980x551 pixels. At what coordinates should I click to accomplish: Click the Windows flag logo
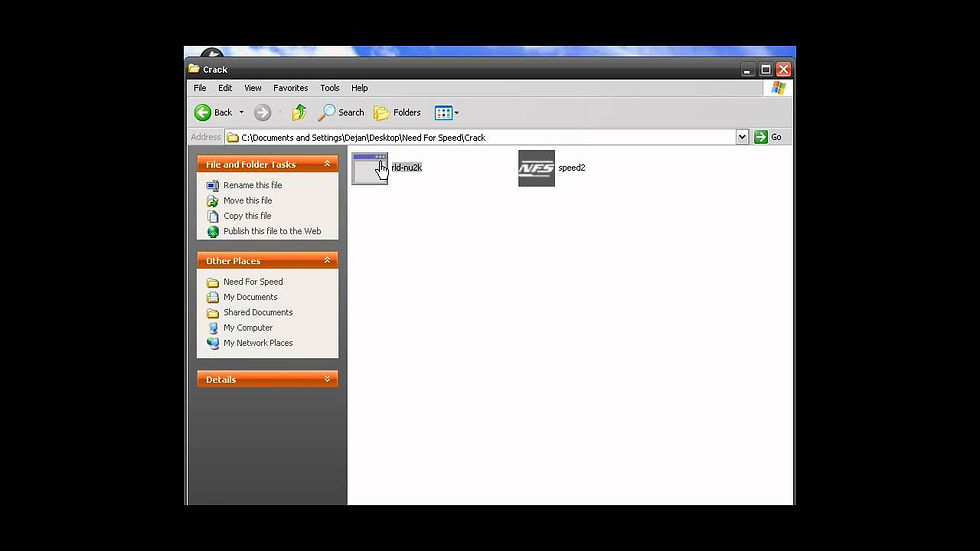pos(778,88)
